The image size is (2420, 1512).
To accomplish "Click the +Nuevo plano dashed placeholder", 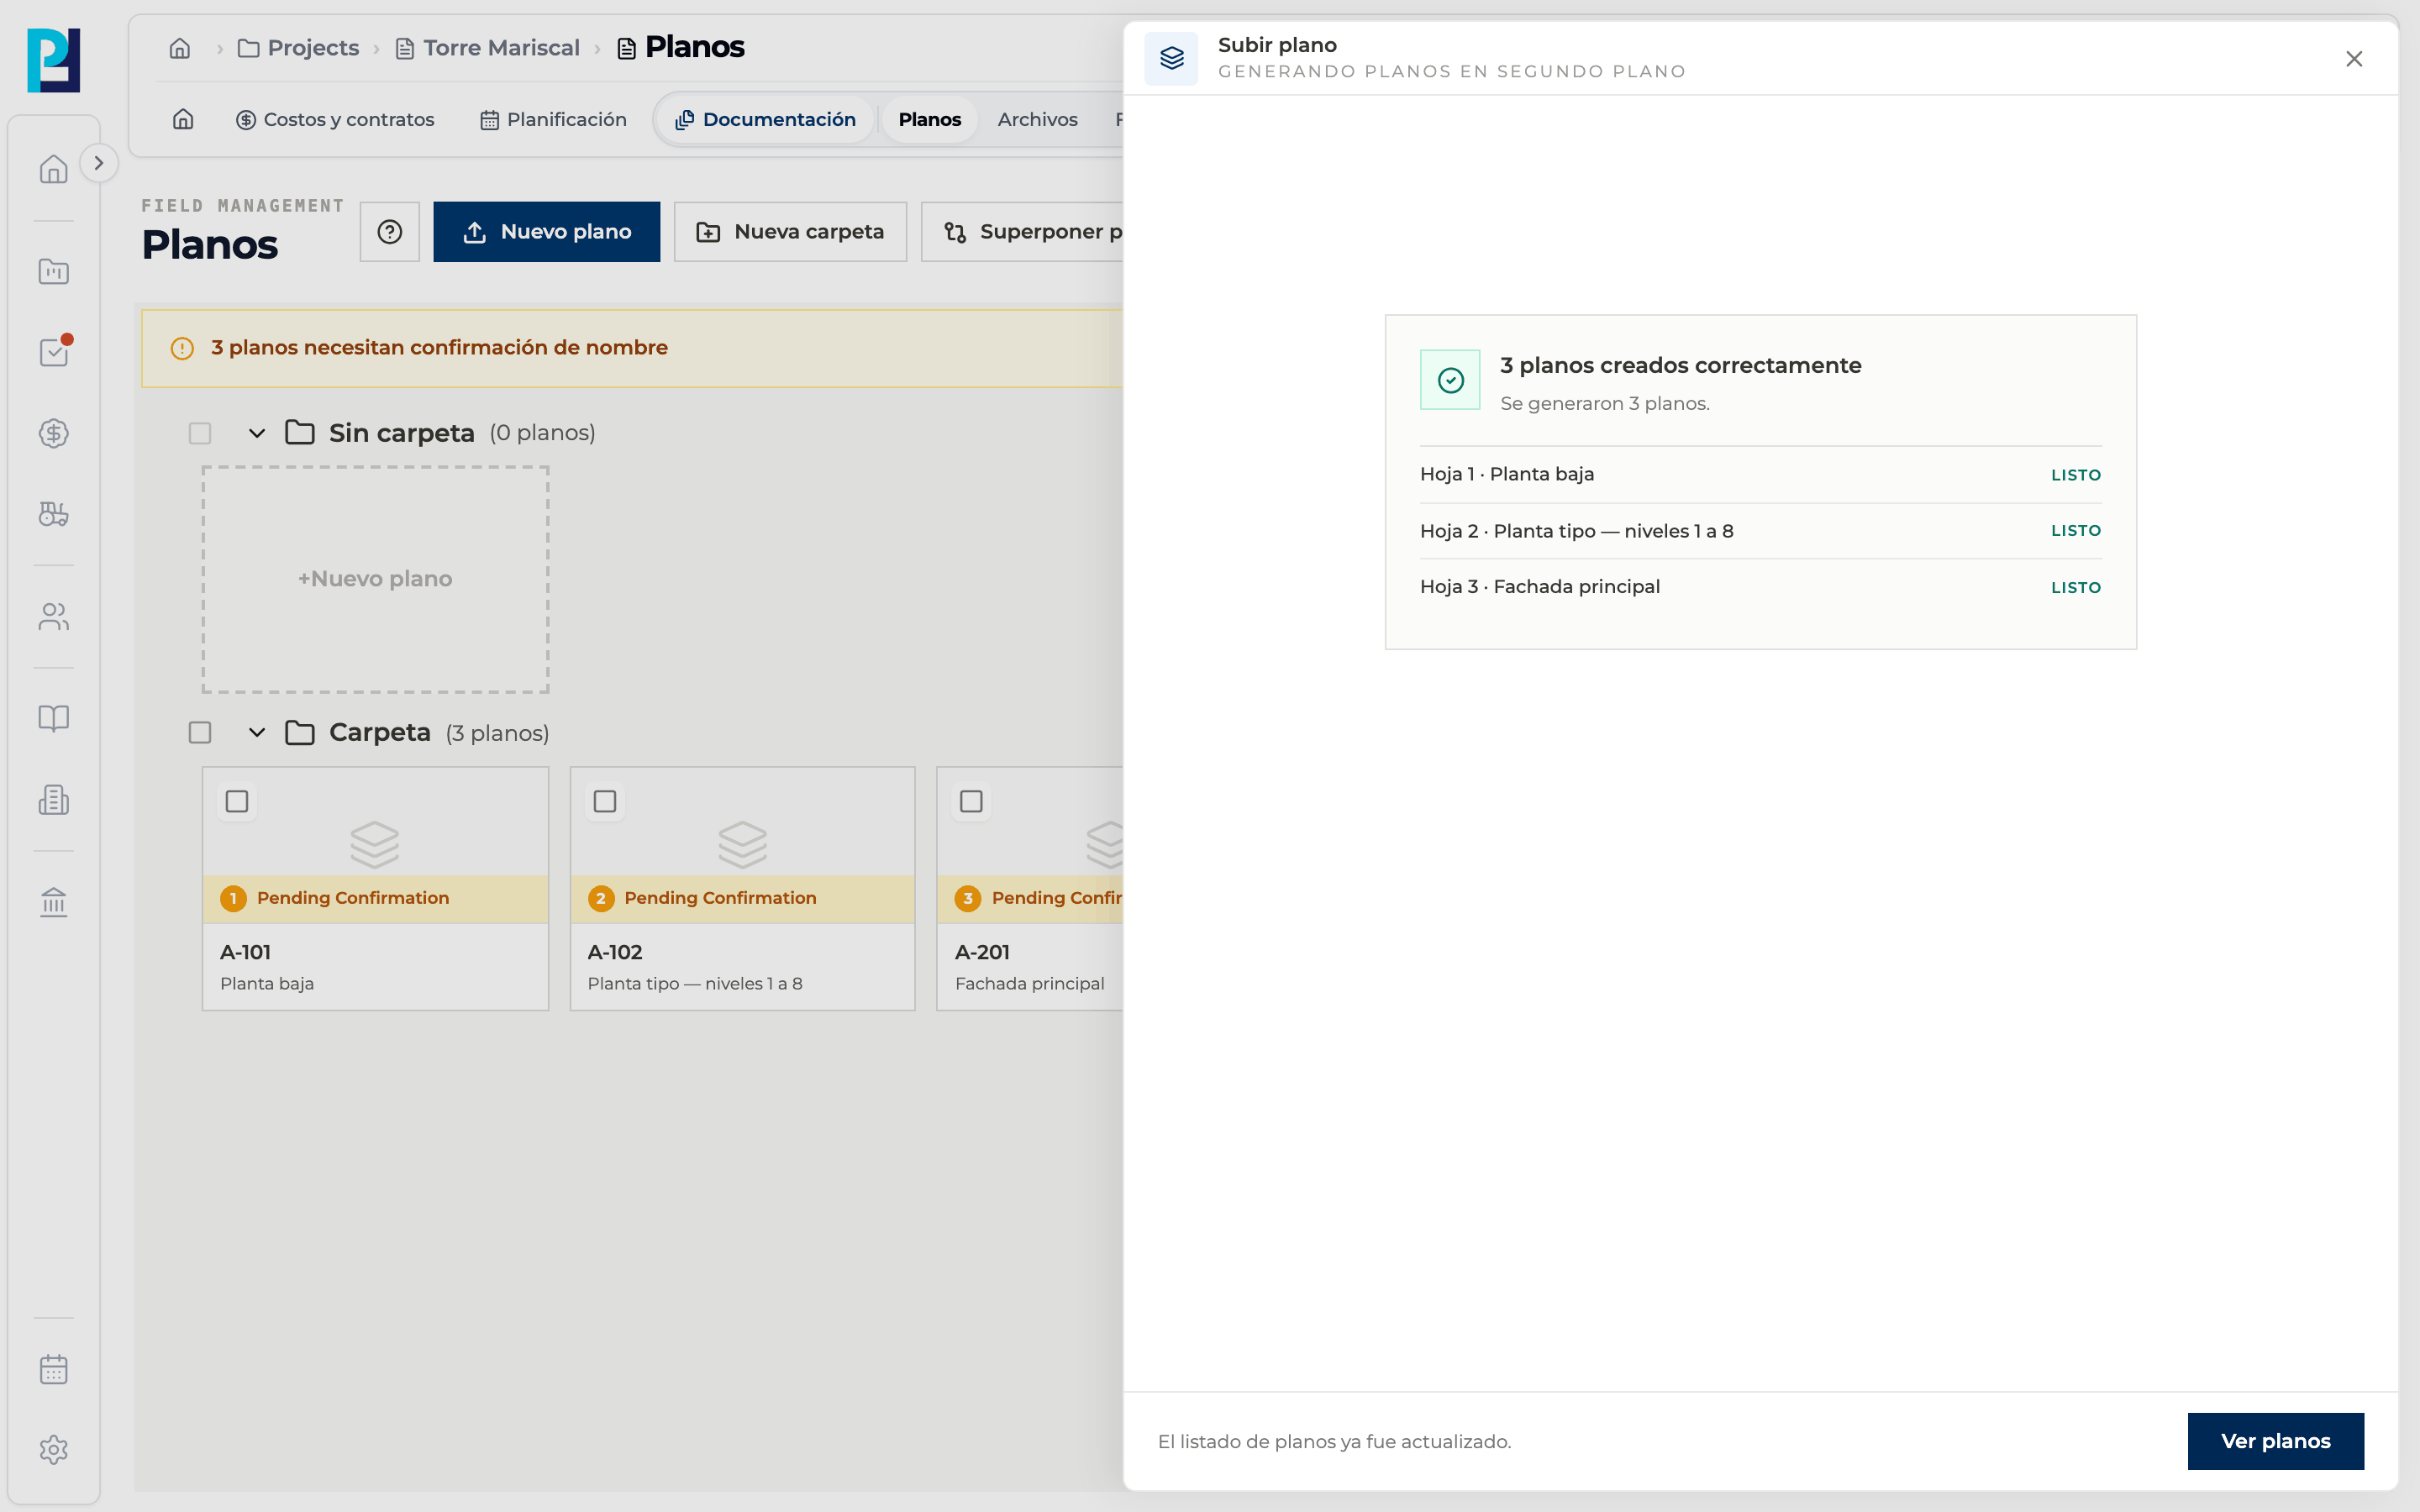I will tap(375, 579).
